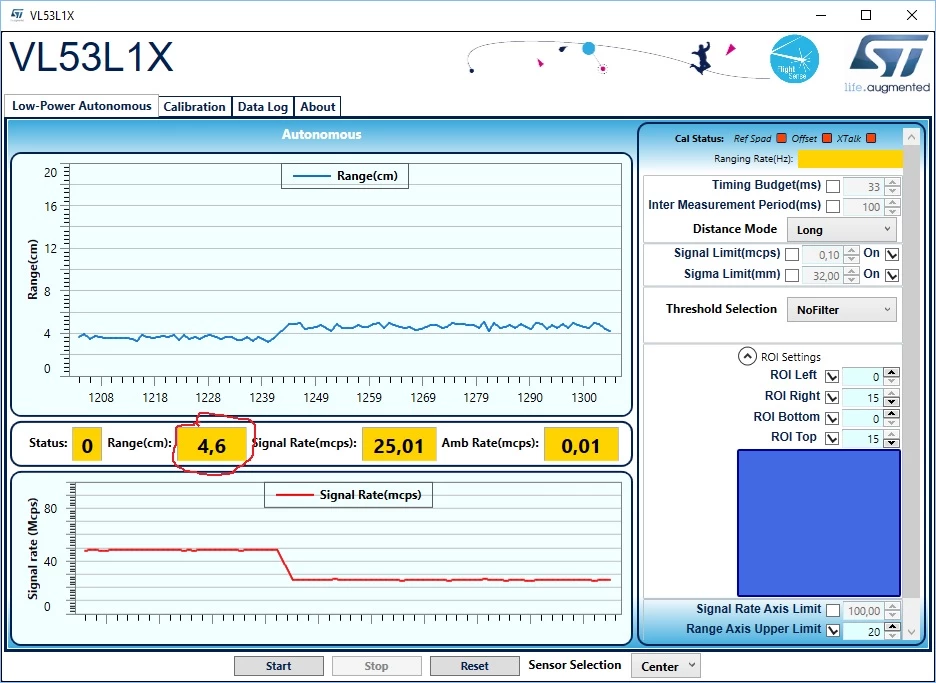Open the About tab
The image size is (936, 683).
point(318,107)
